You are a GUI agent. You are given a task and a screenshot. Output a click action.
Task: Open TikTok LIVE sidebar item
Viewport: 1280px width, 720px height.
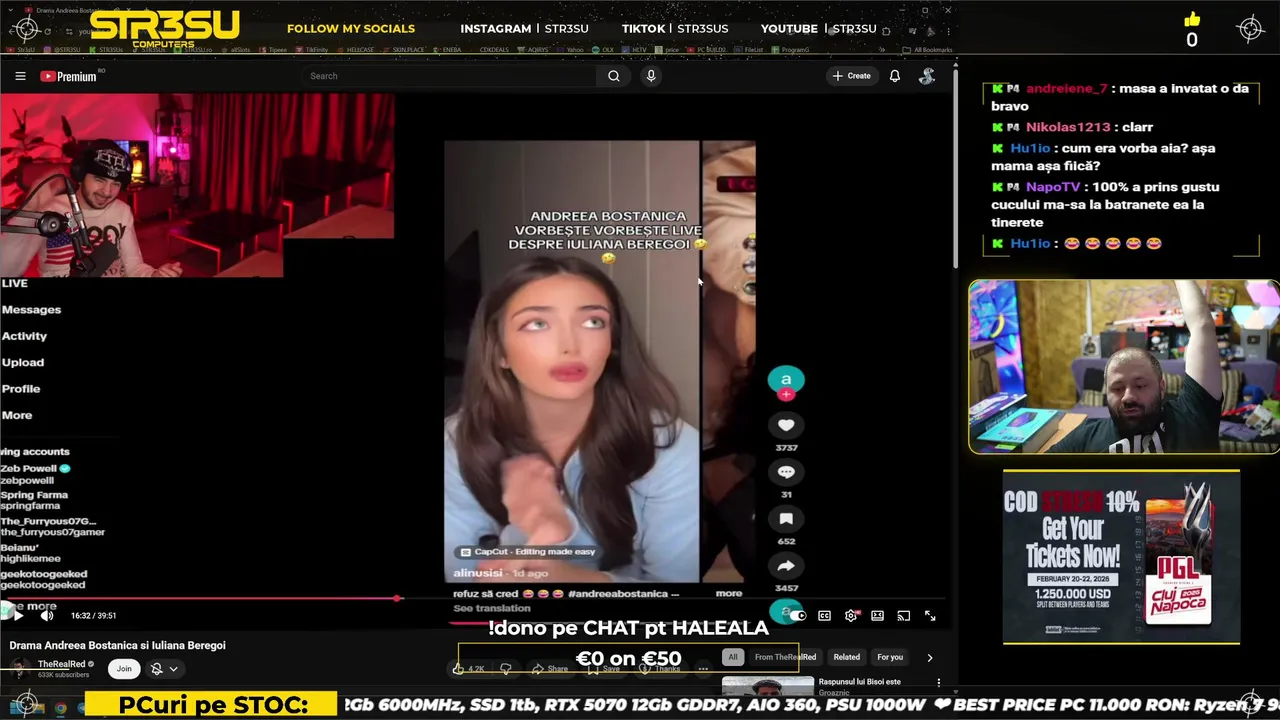coord(14,283)
